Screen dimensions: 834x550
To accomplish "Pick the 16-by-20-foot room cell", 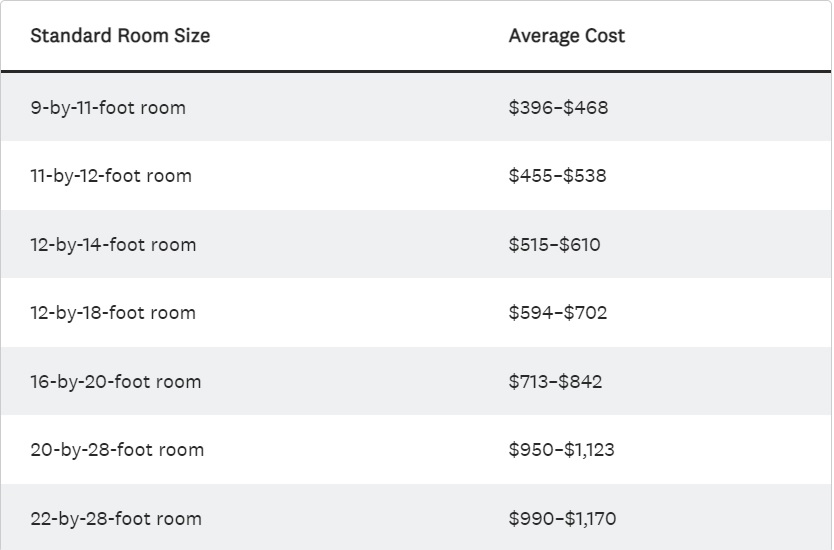I will pyautogui.click(x=116, y=382).
